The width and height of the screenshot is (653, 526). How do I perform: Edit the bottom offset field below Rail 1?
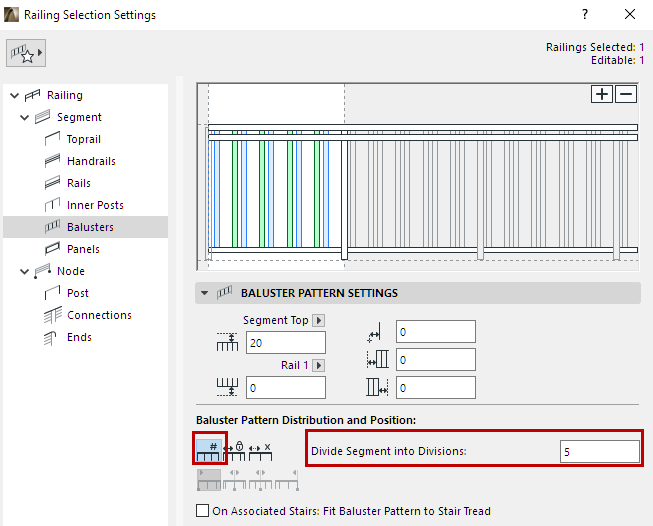point(286,388)
